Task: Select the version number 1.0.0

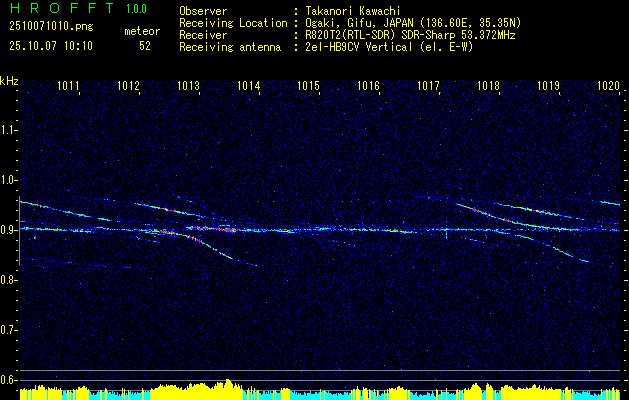Action: tap(136, 8)
